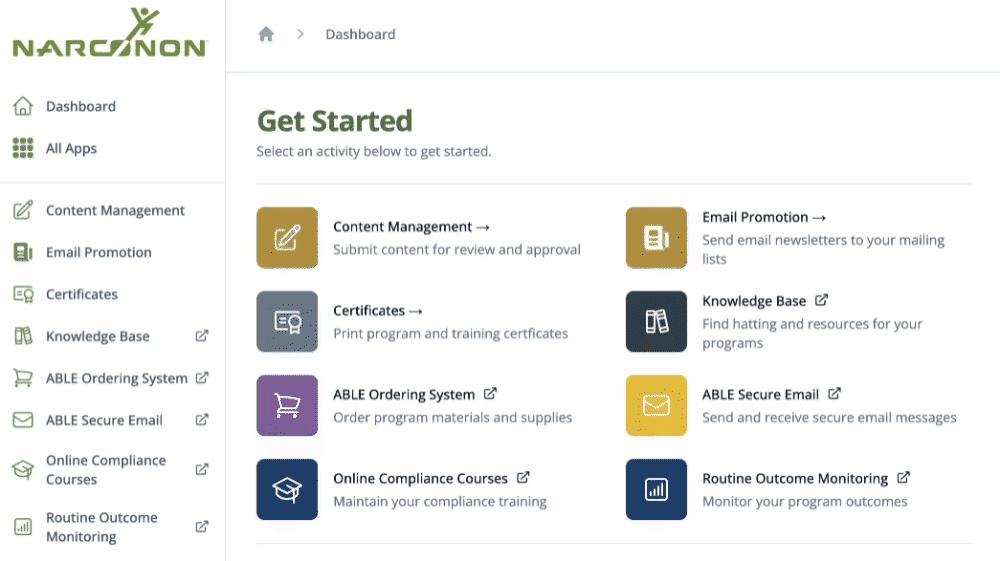Click 'Maintain your compliance training' description
The image size is (1000, 561).
point(440,502)
